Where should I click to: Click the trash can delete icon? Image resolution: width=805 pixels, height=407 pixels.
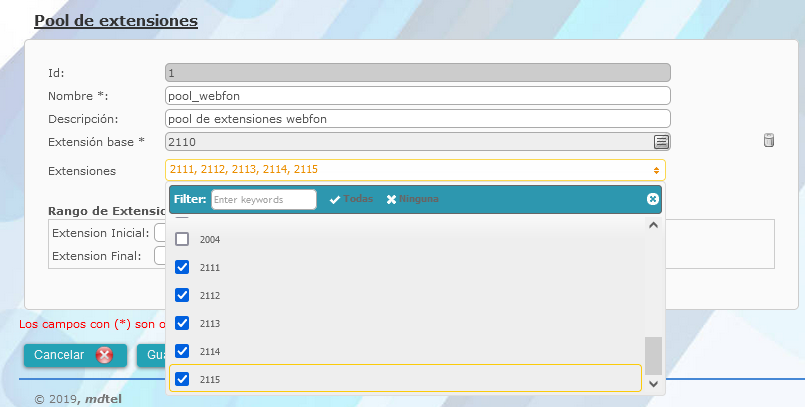pyautogui.click(x=769, y=141)
